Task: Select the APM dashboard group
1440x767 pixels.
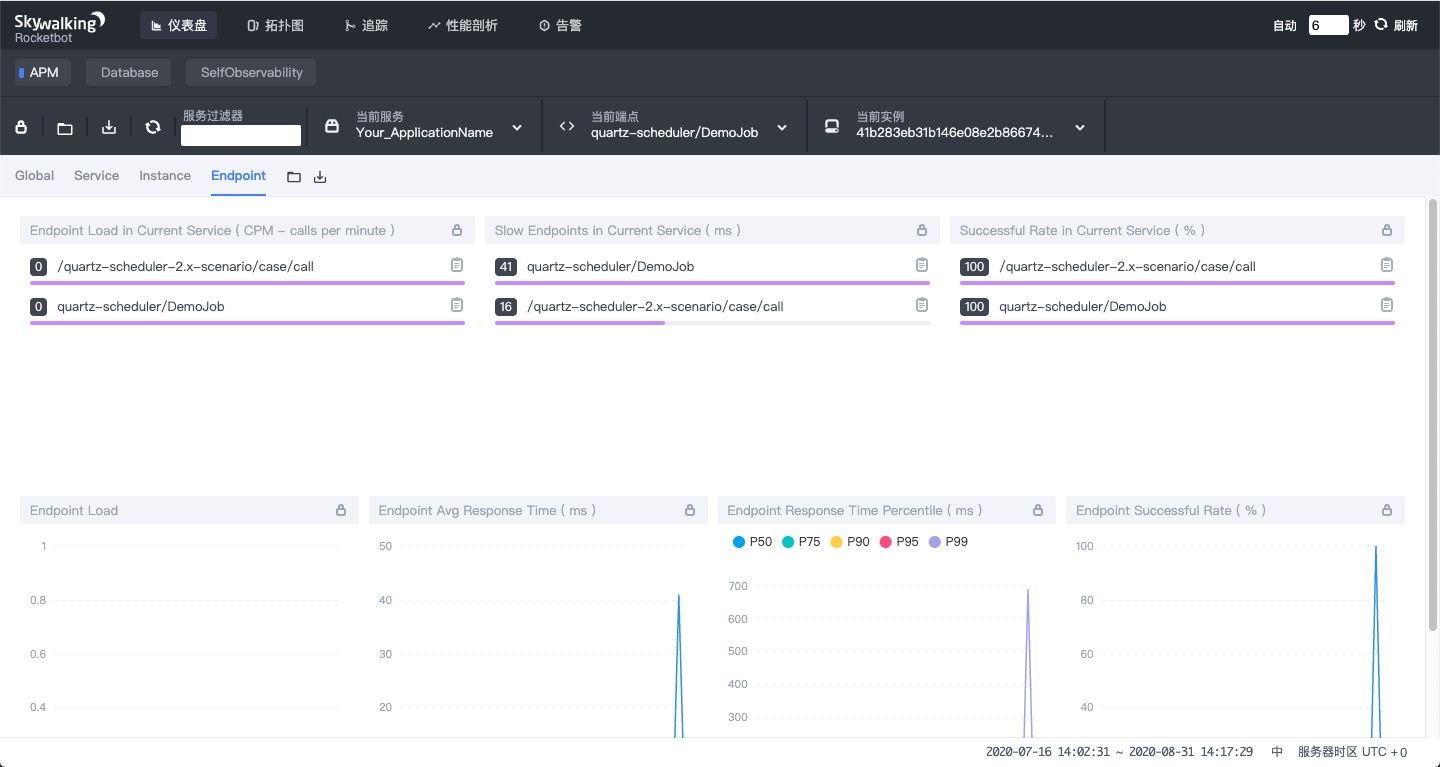Action: 42,72
